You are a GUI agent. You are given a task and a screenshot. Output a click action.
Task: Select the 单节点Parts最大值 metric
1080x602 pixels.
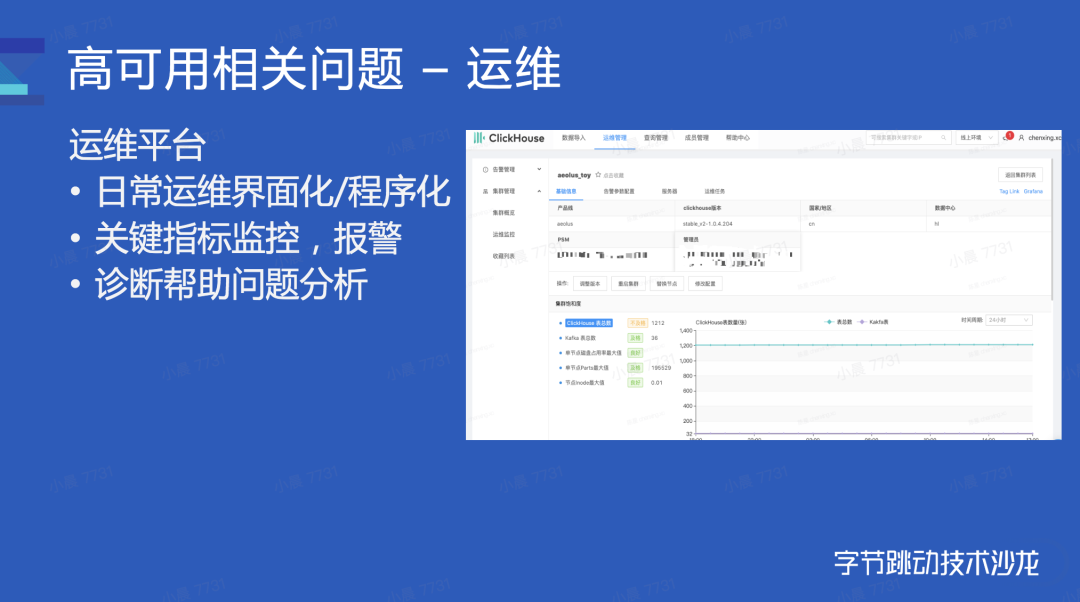coord(587,368)
